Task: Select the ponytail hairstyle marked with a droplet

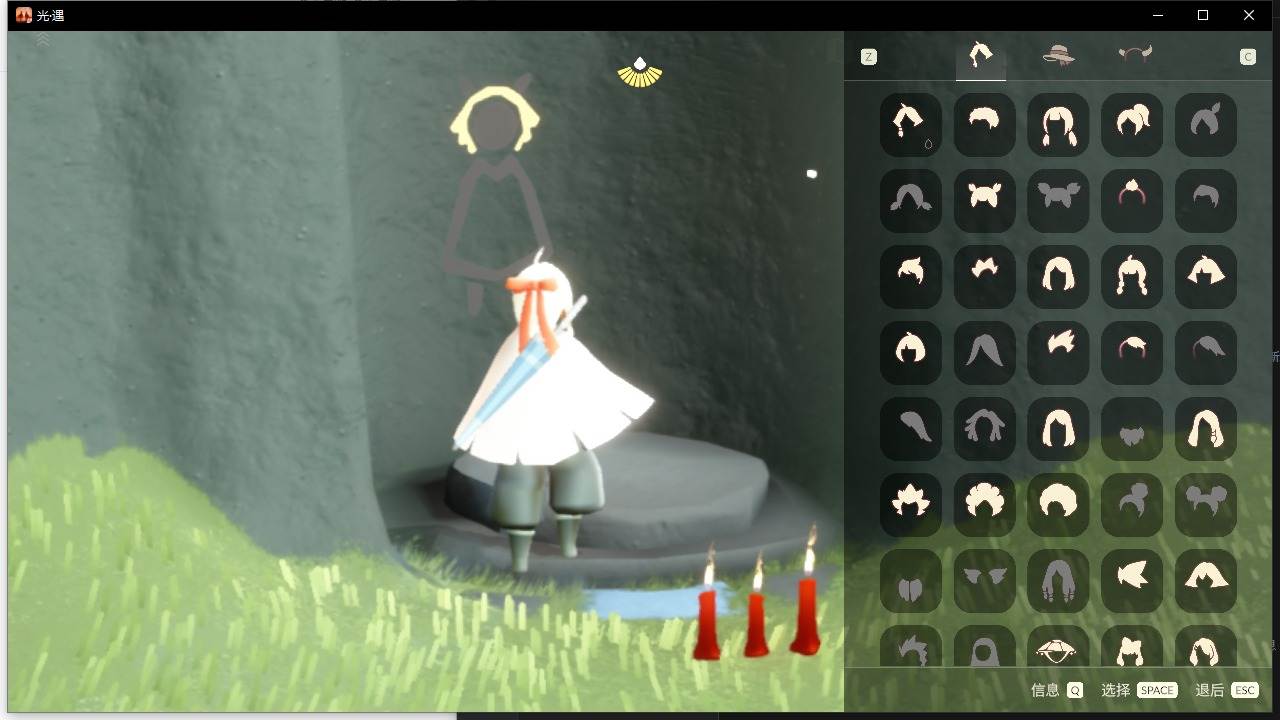Action: 911,125
